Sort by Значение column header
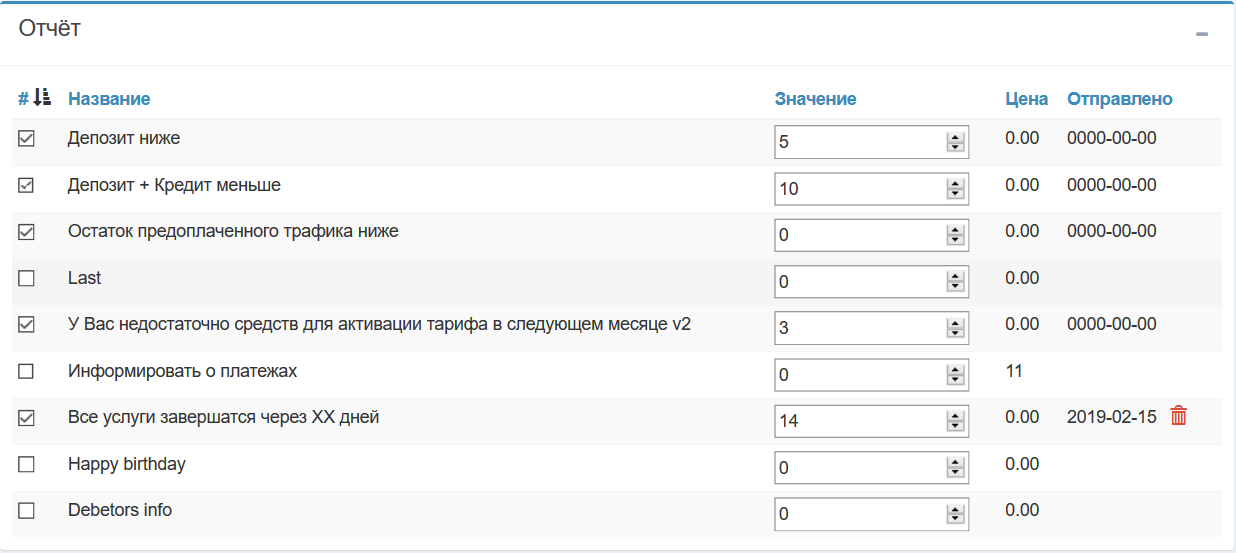The width and height of the screenshot is (1236, 553). point(815,99)
